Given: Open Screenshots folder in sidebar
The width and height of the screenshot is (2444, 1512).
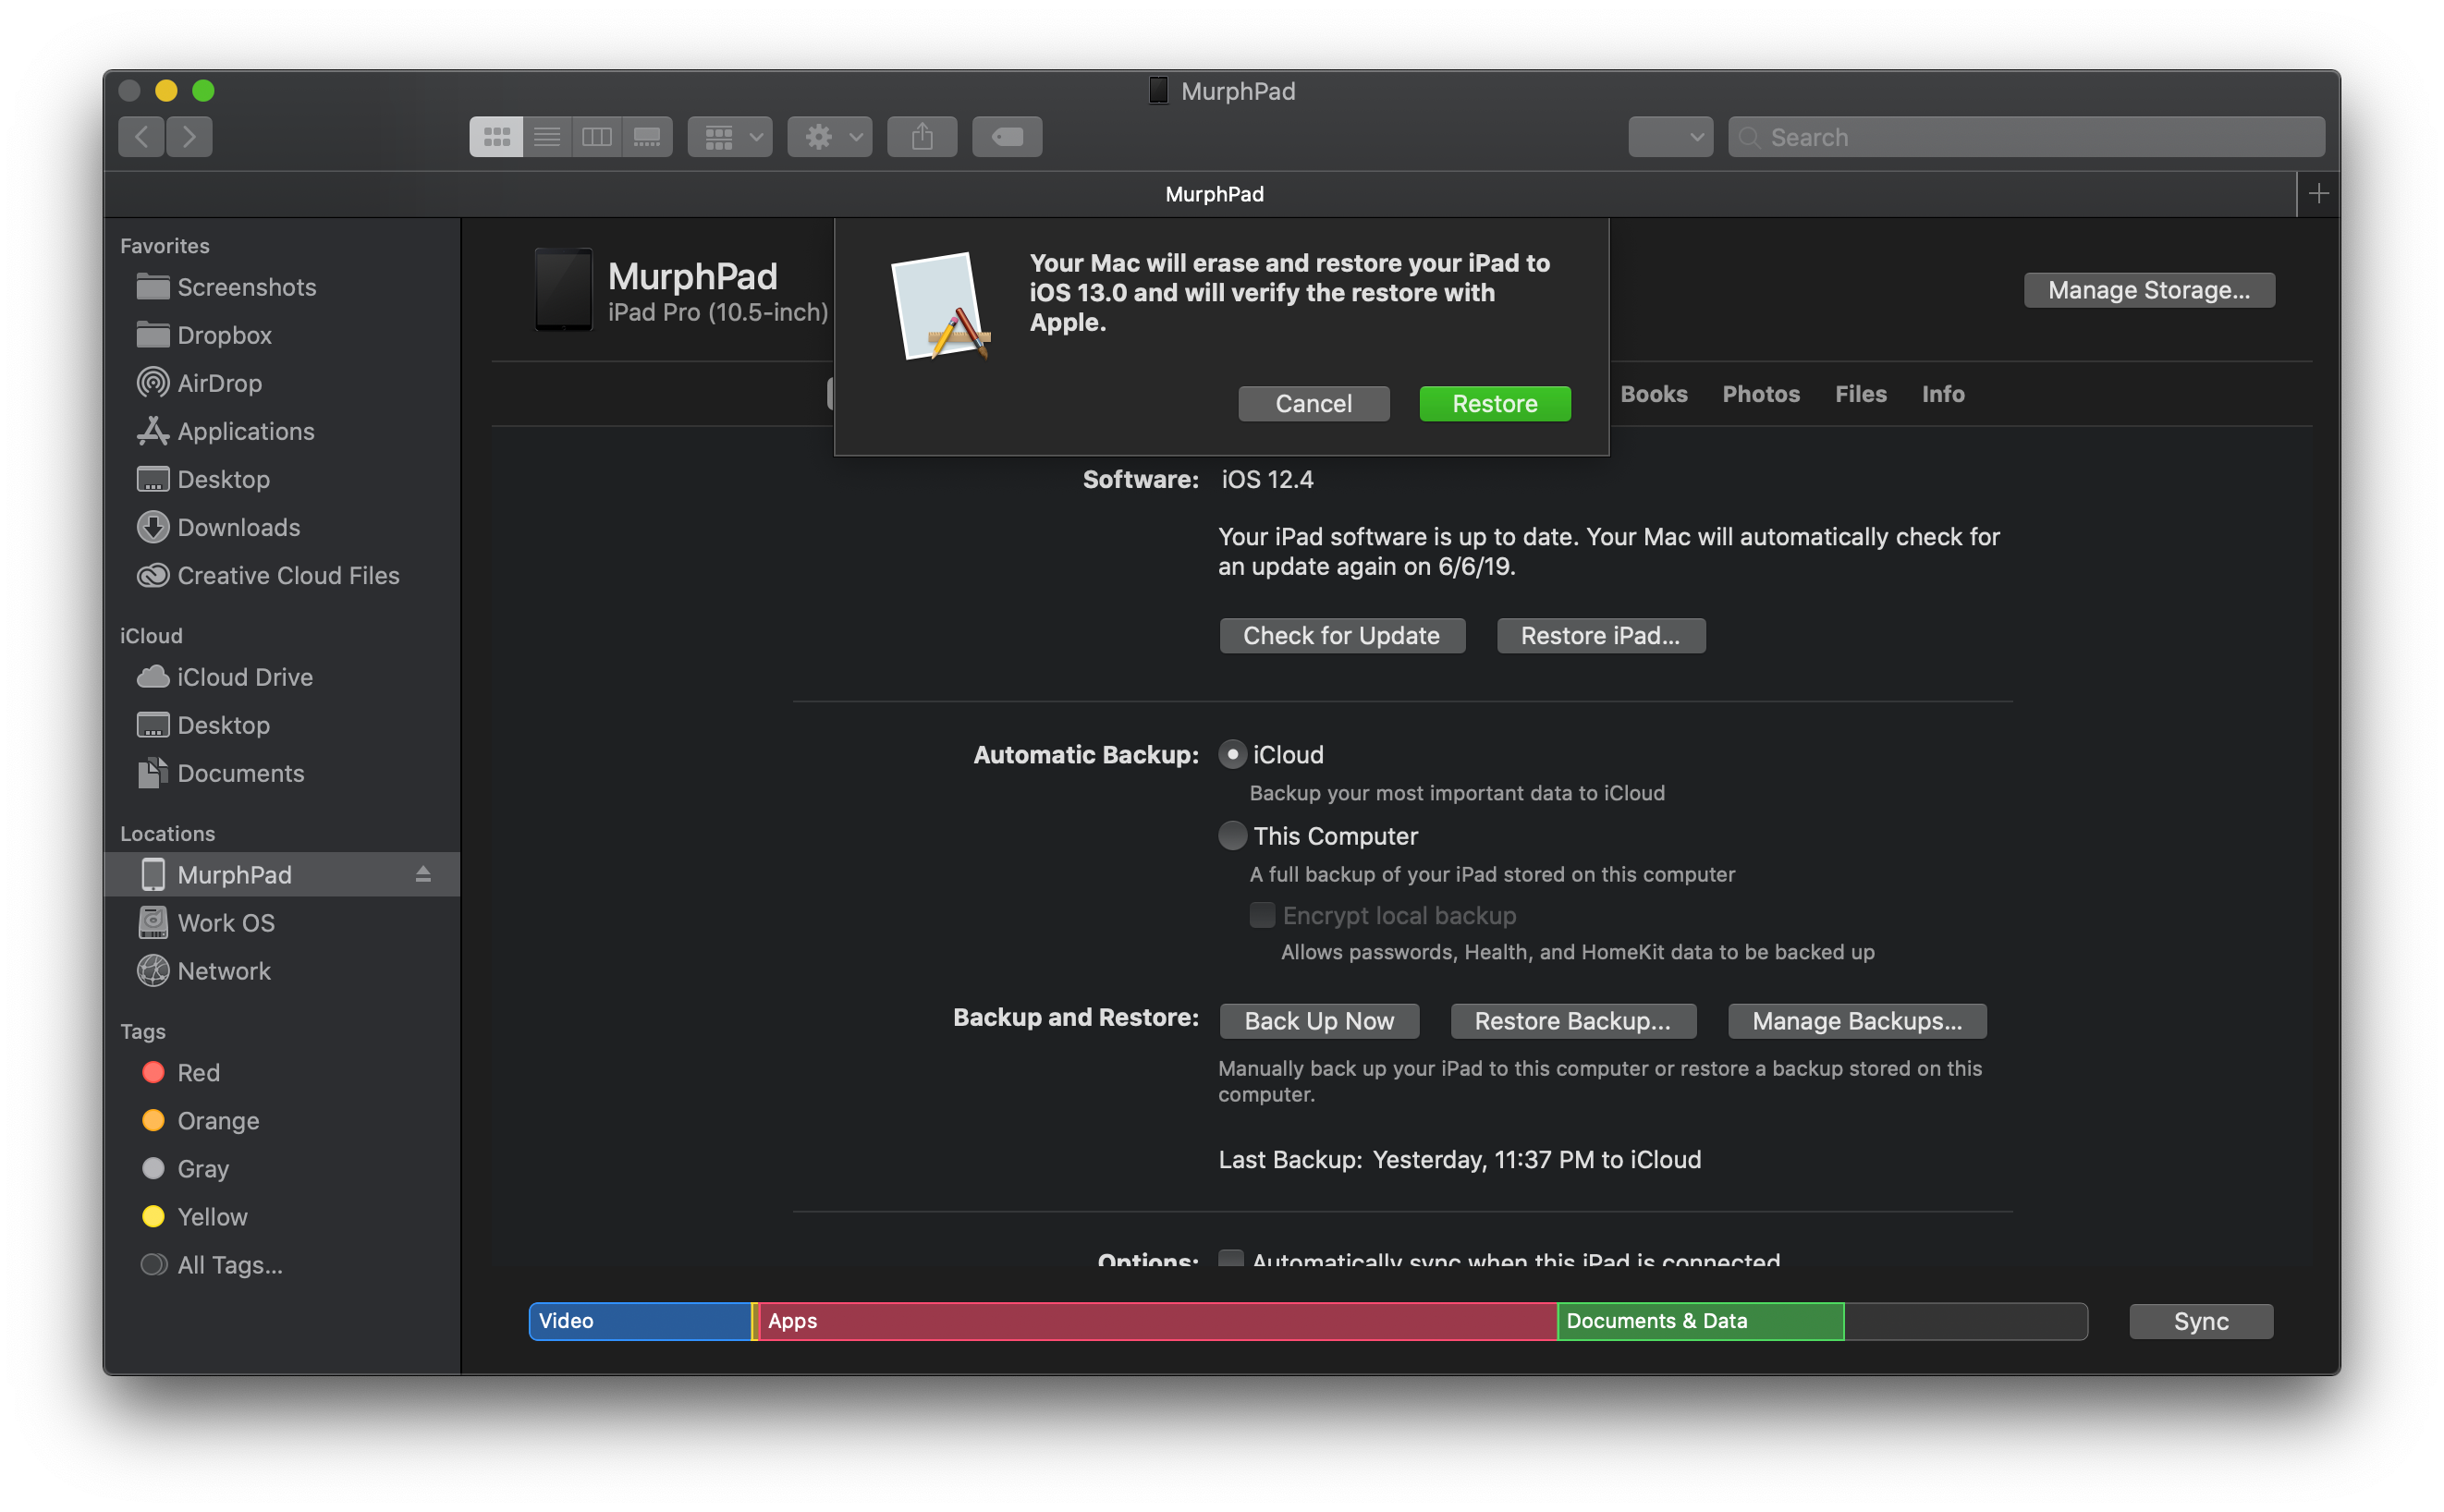Looking at the screenshot, I should 282,287.
